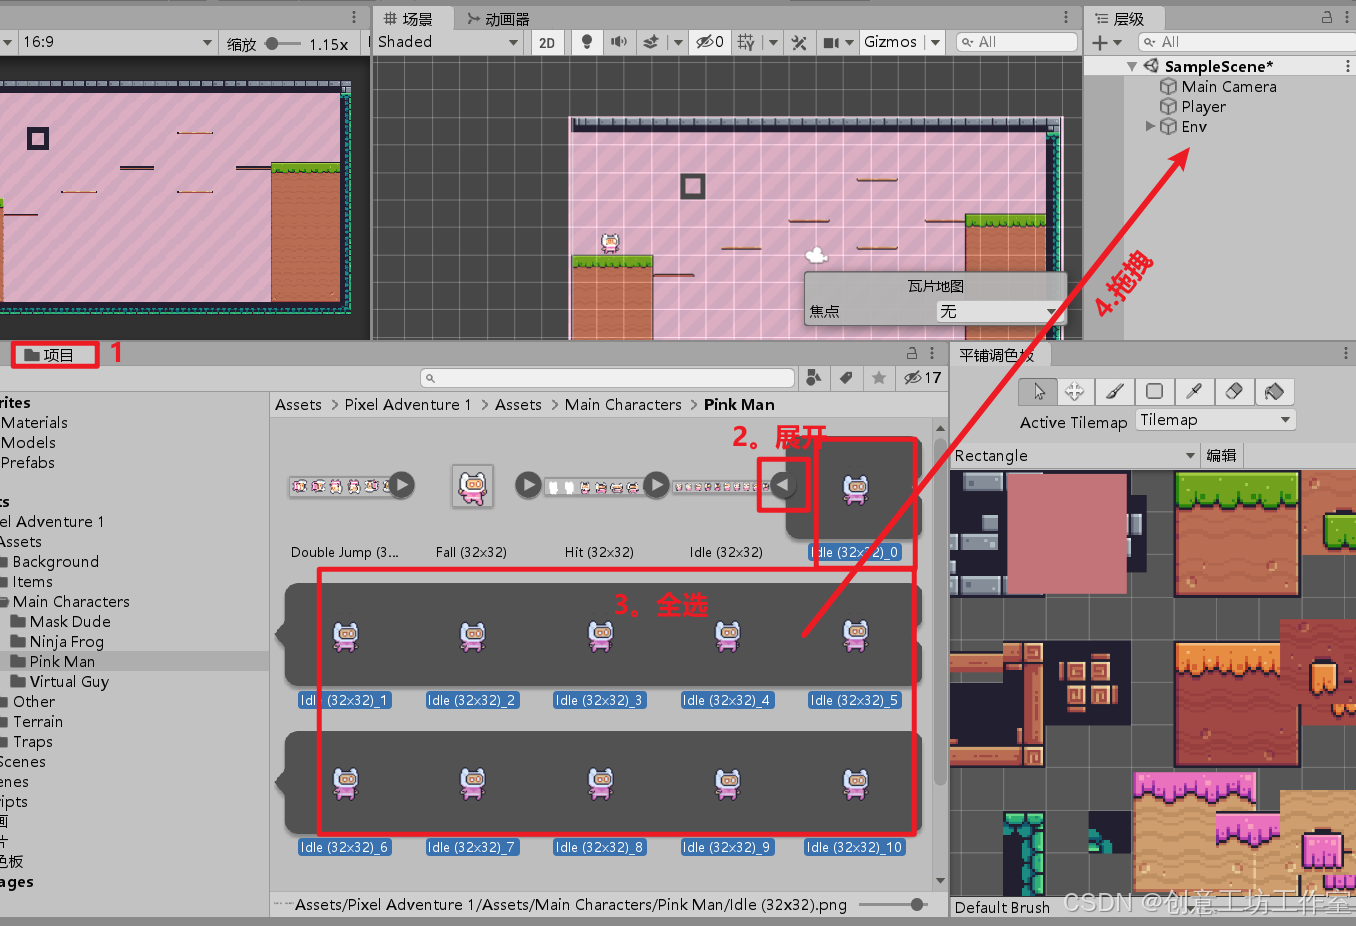Select Idle (32x32)_10 sprite

pos(855,783)
